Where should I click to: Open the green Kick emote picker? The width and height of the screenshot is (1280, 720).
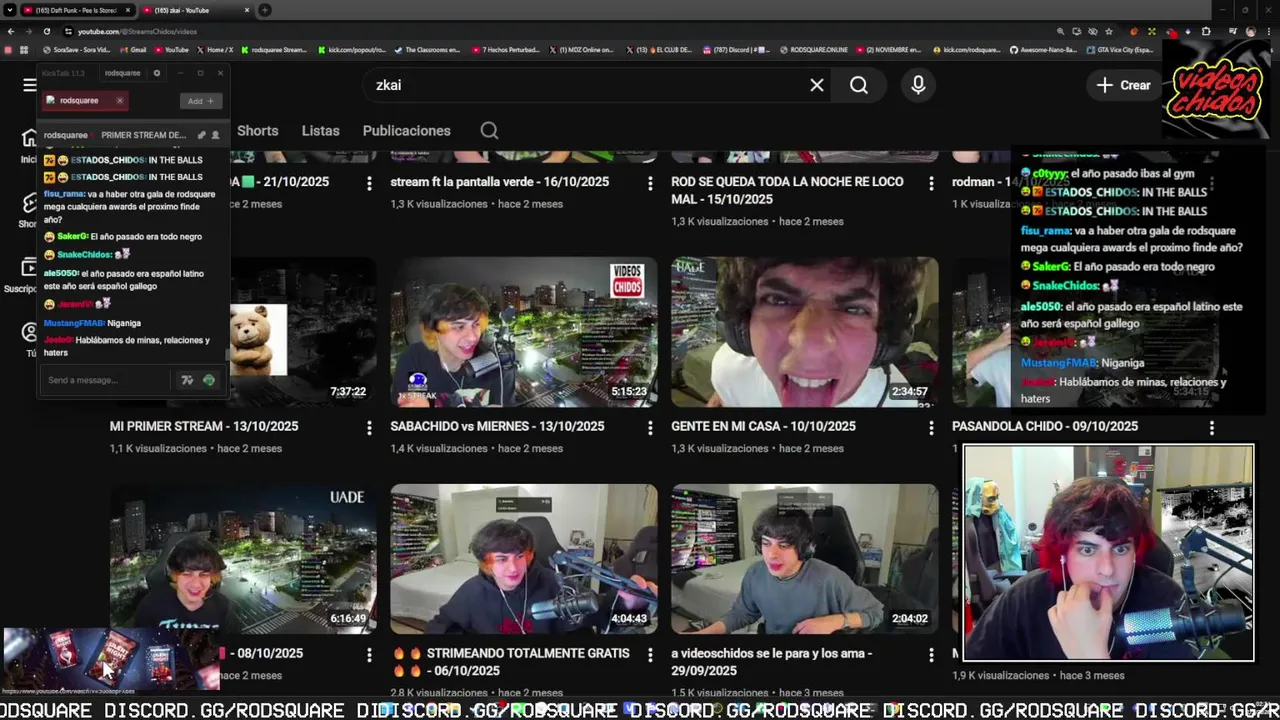coord(208,380)
